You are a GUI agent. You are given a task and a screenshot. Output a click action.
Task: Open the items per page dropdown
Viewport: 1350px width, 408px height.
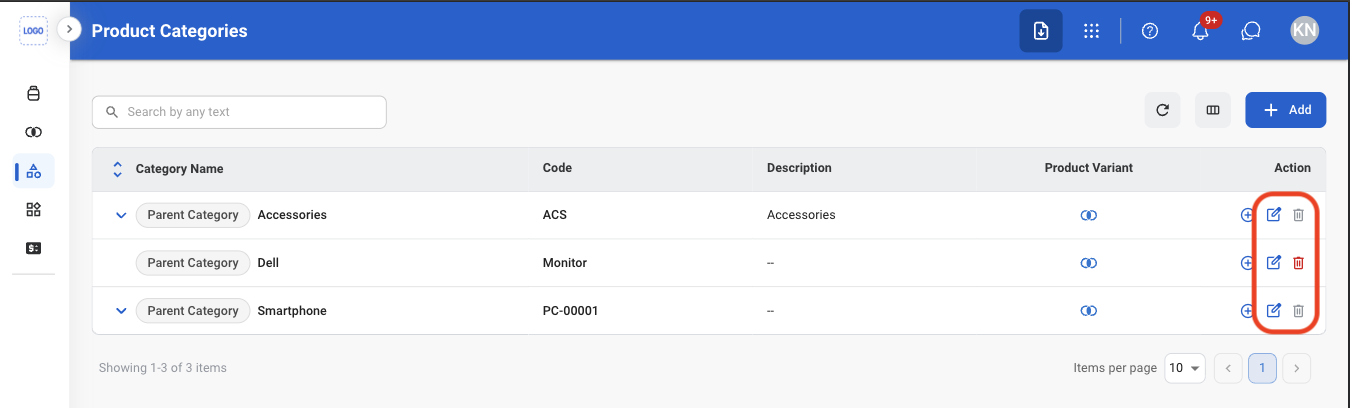(x=1185, y=368)
